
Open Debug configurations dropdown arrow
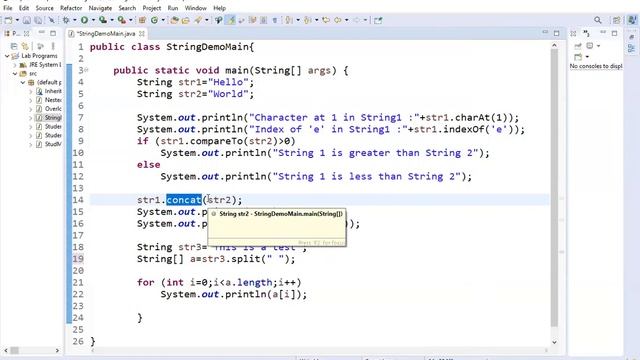click(75, 20)
